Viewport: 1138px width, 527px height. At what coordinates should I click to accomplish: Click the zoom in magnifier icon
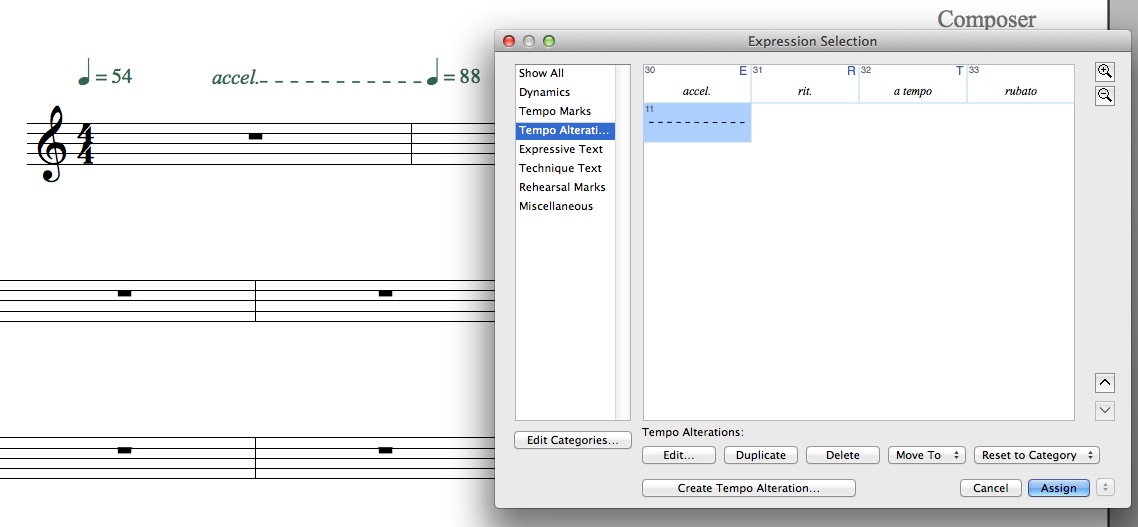(1105, 72)
